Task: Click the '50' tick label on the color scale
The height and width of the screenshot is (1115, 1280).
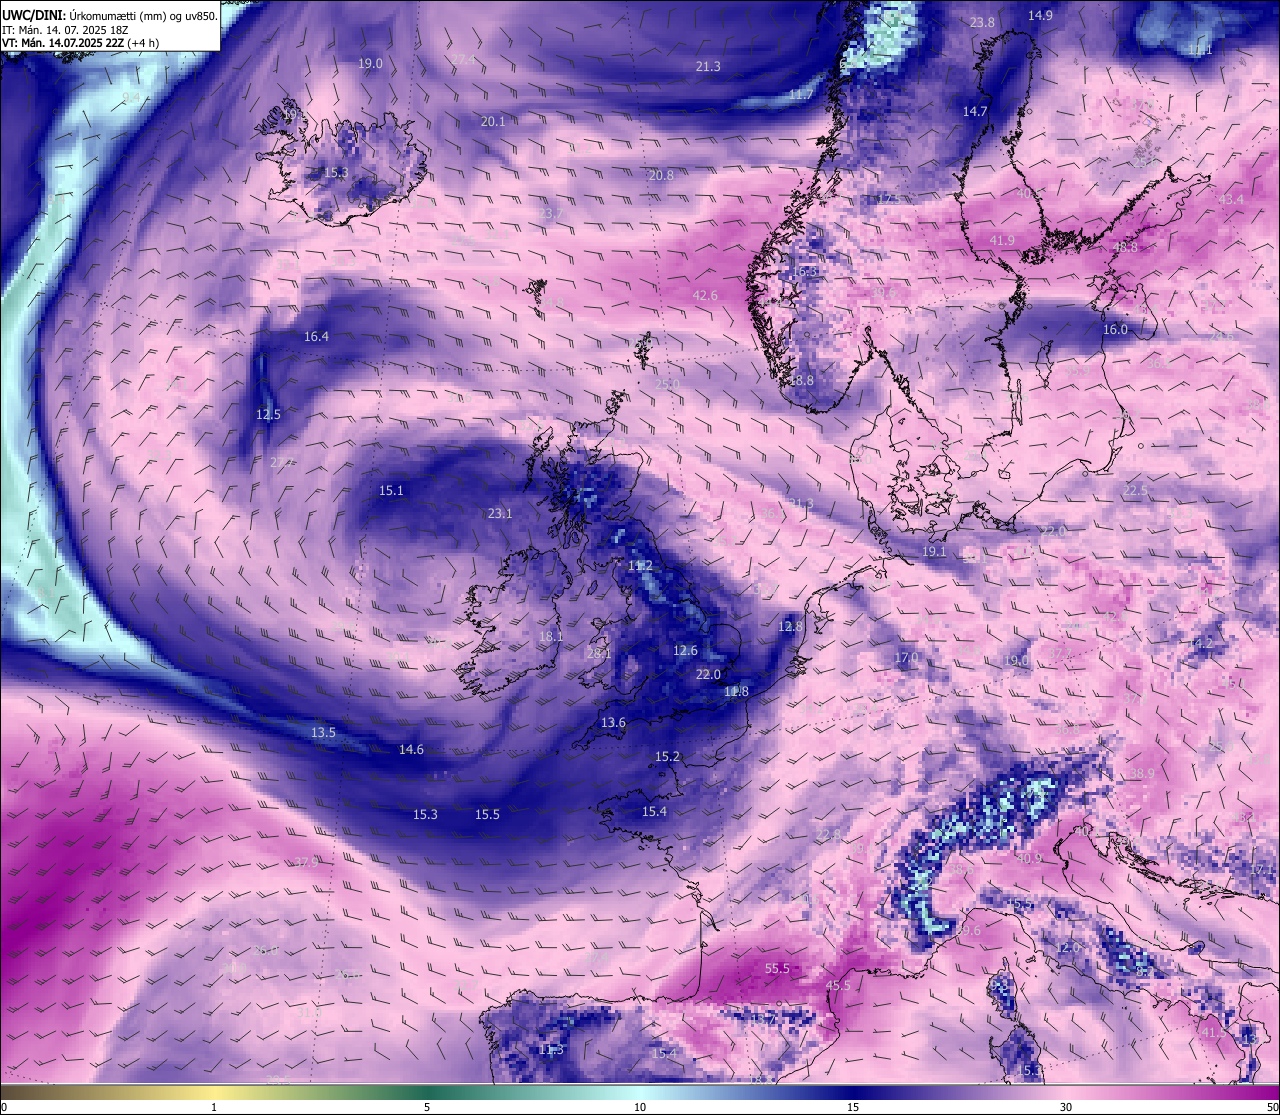Action: click(x=1271, y=1107)
